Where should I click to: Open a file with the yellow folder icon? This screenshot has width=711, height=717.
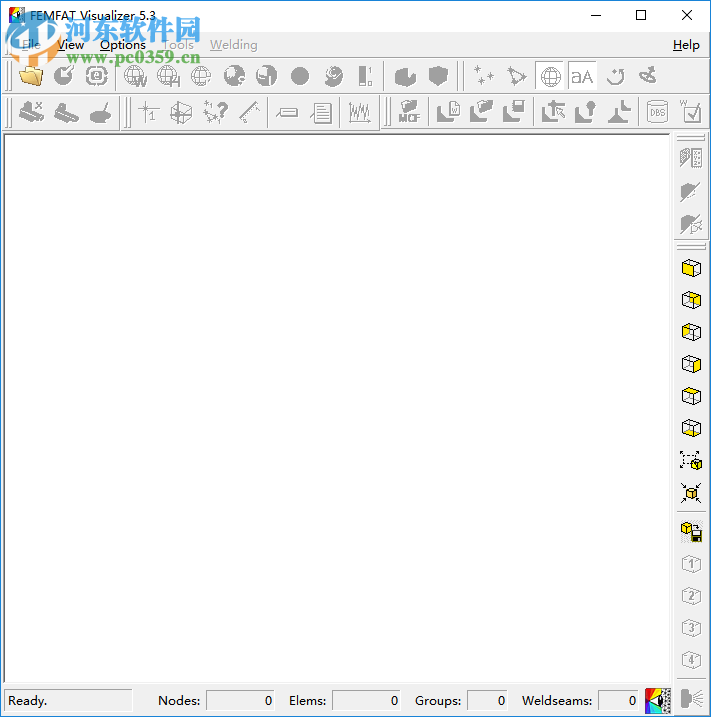click(31, 76)
